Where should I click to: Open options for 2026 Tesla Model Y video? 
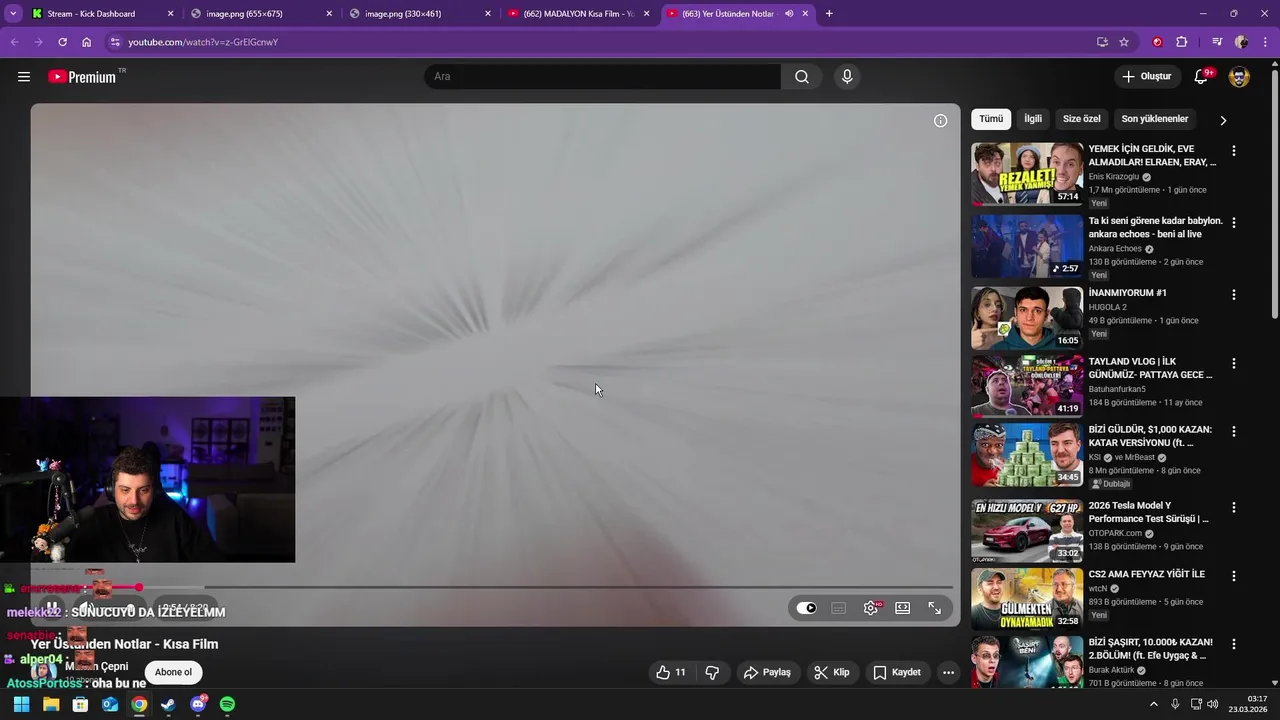[x=1233, y=507]
